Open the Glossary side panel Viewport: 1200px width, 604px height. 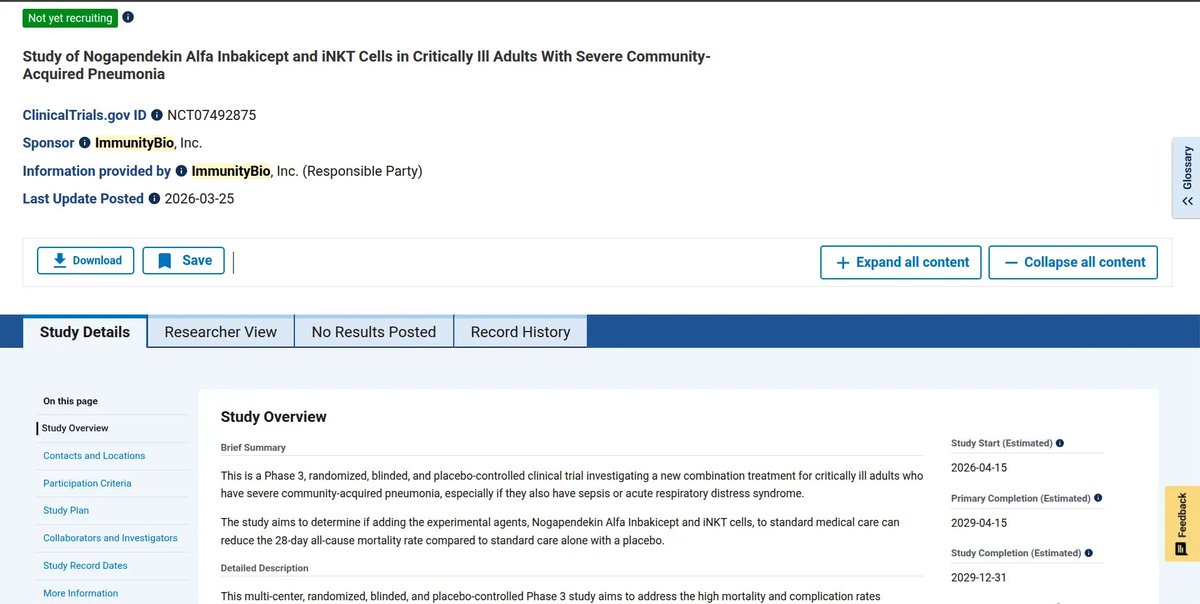point(1186,177)
